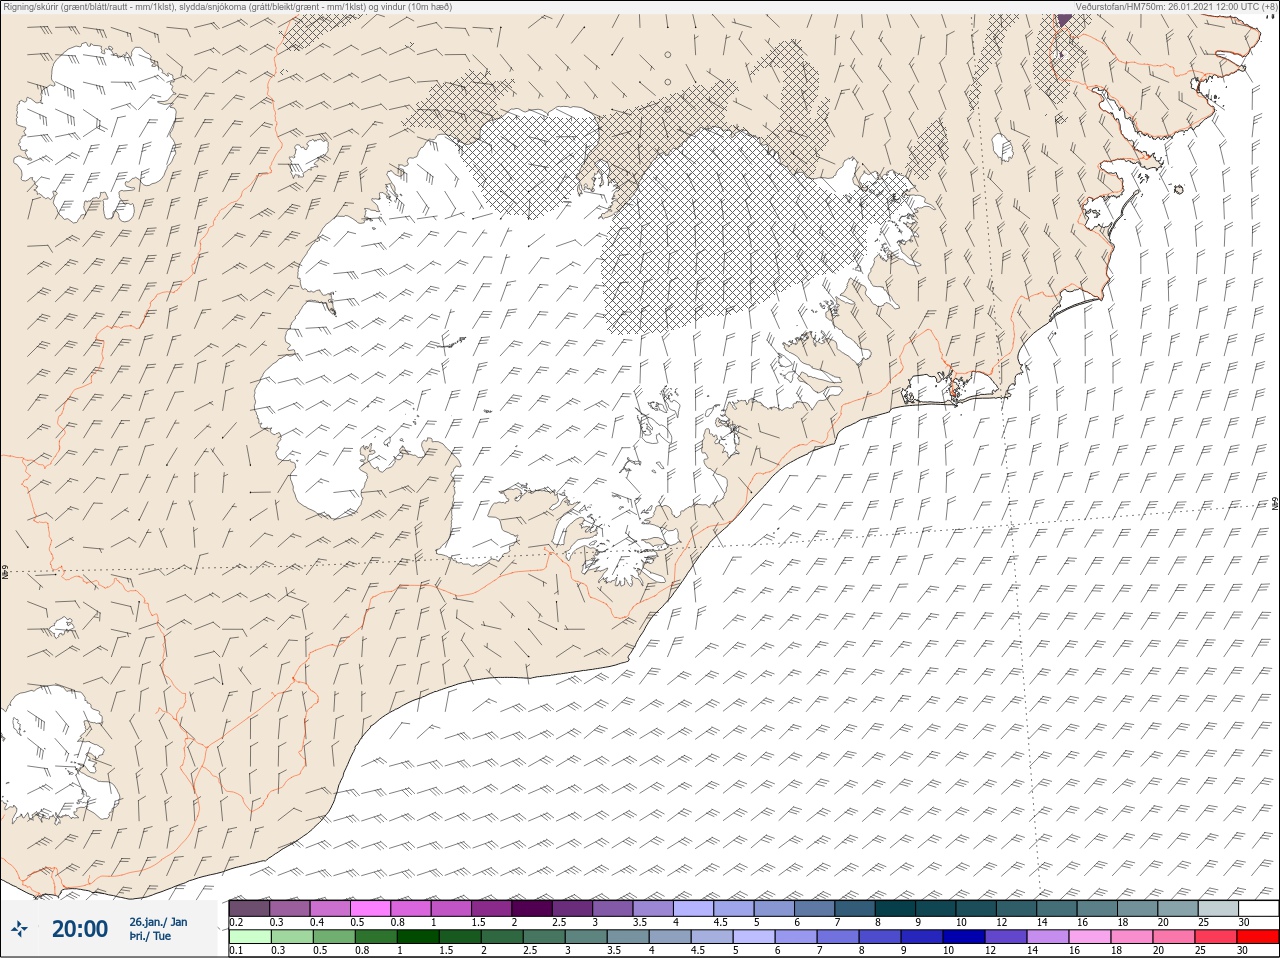This screenshot has height=958, width=1280.
Task: Select upper legend swatch labeled 6
Action: (815, 908)
